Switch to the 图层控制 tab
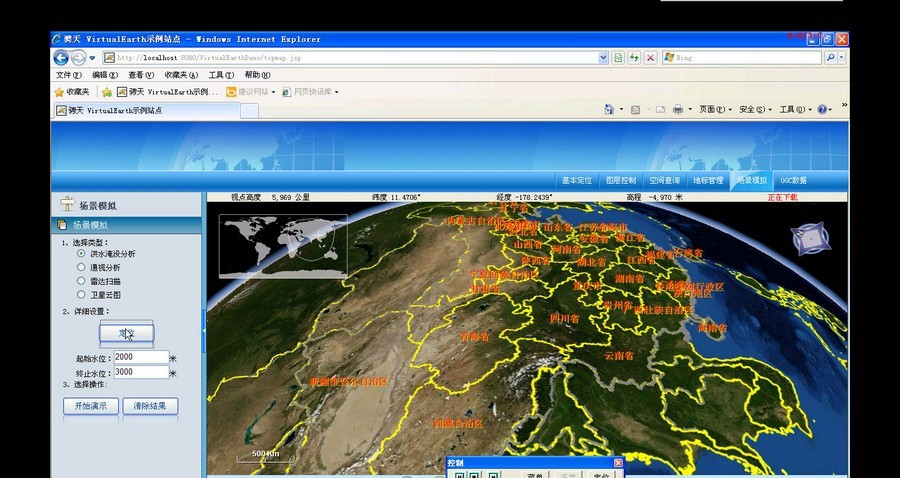 click(620, 181)
